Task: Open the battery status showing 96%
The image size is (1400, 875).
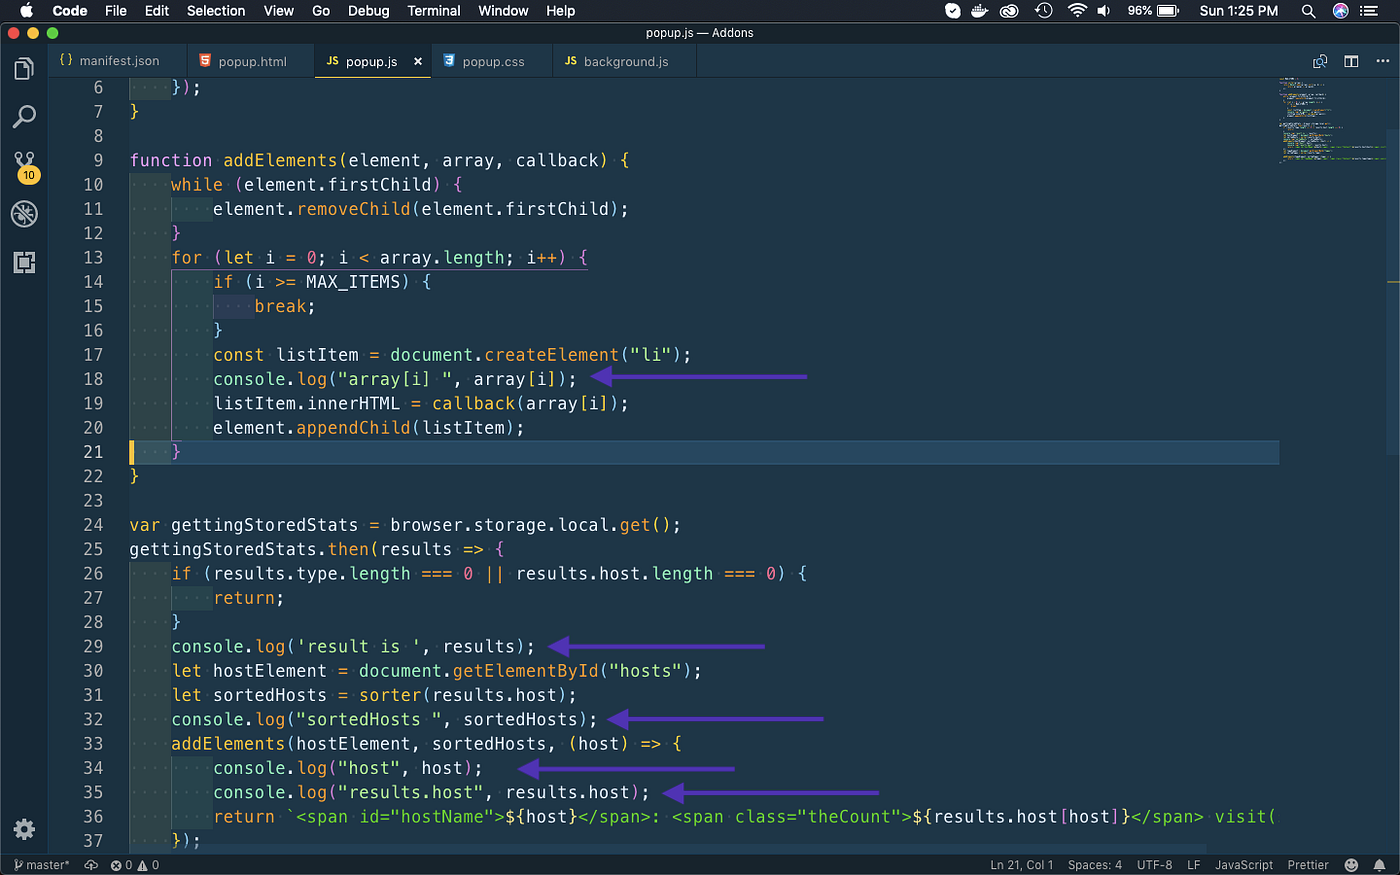Action: pos(1153,11)
